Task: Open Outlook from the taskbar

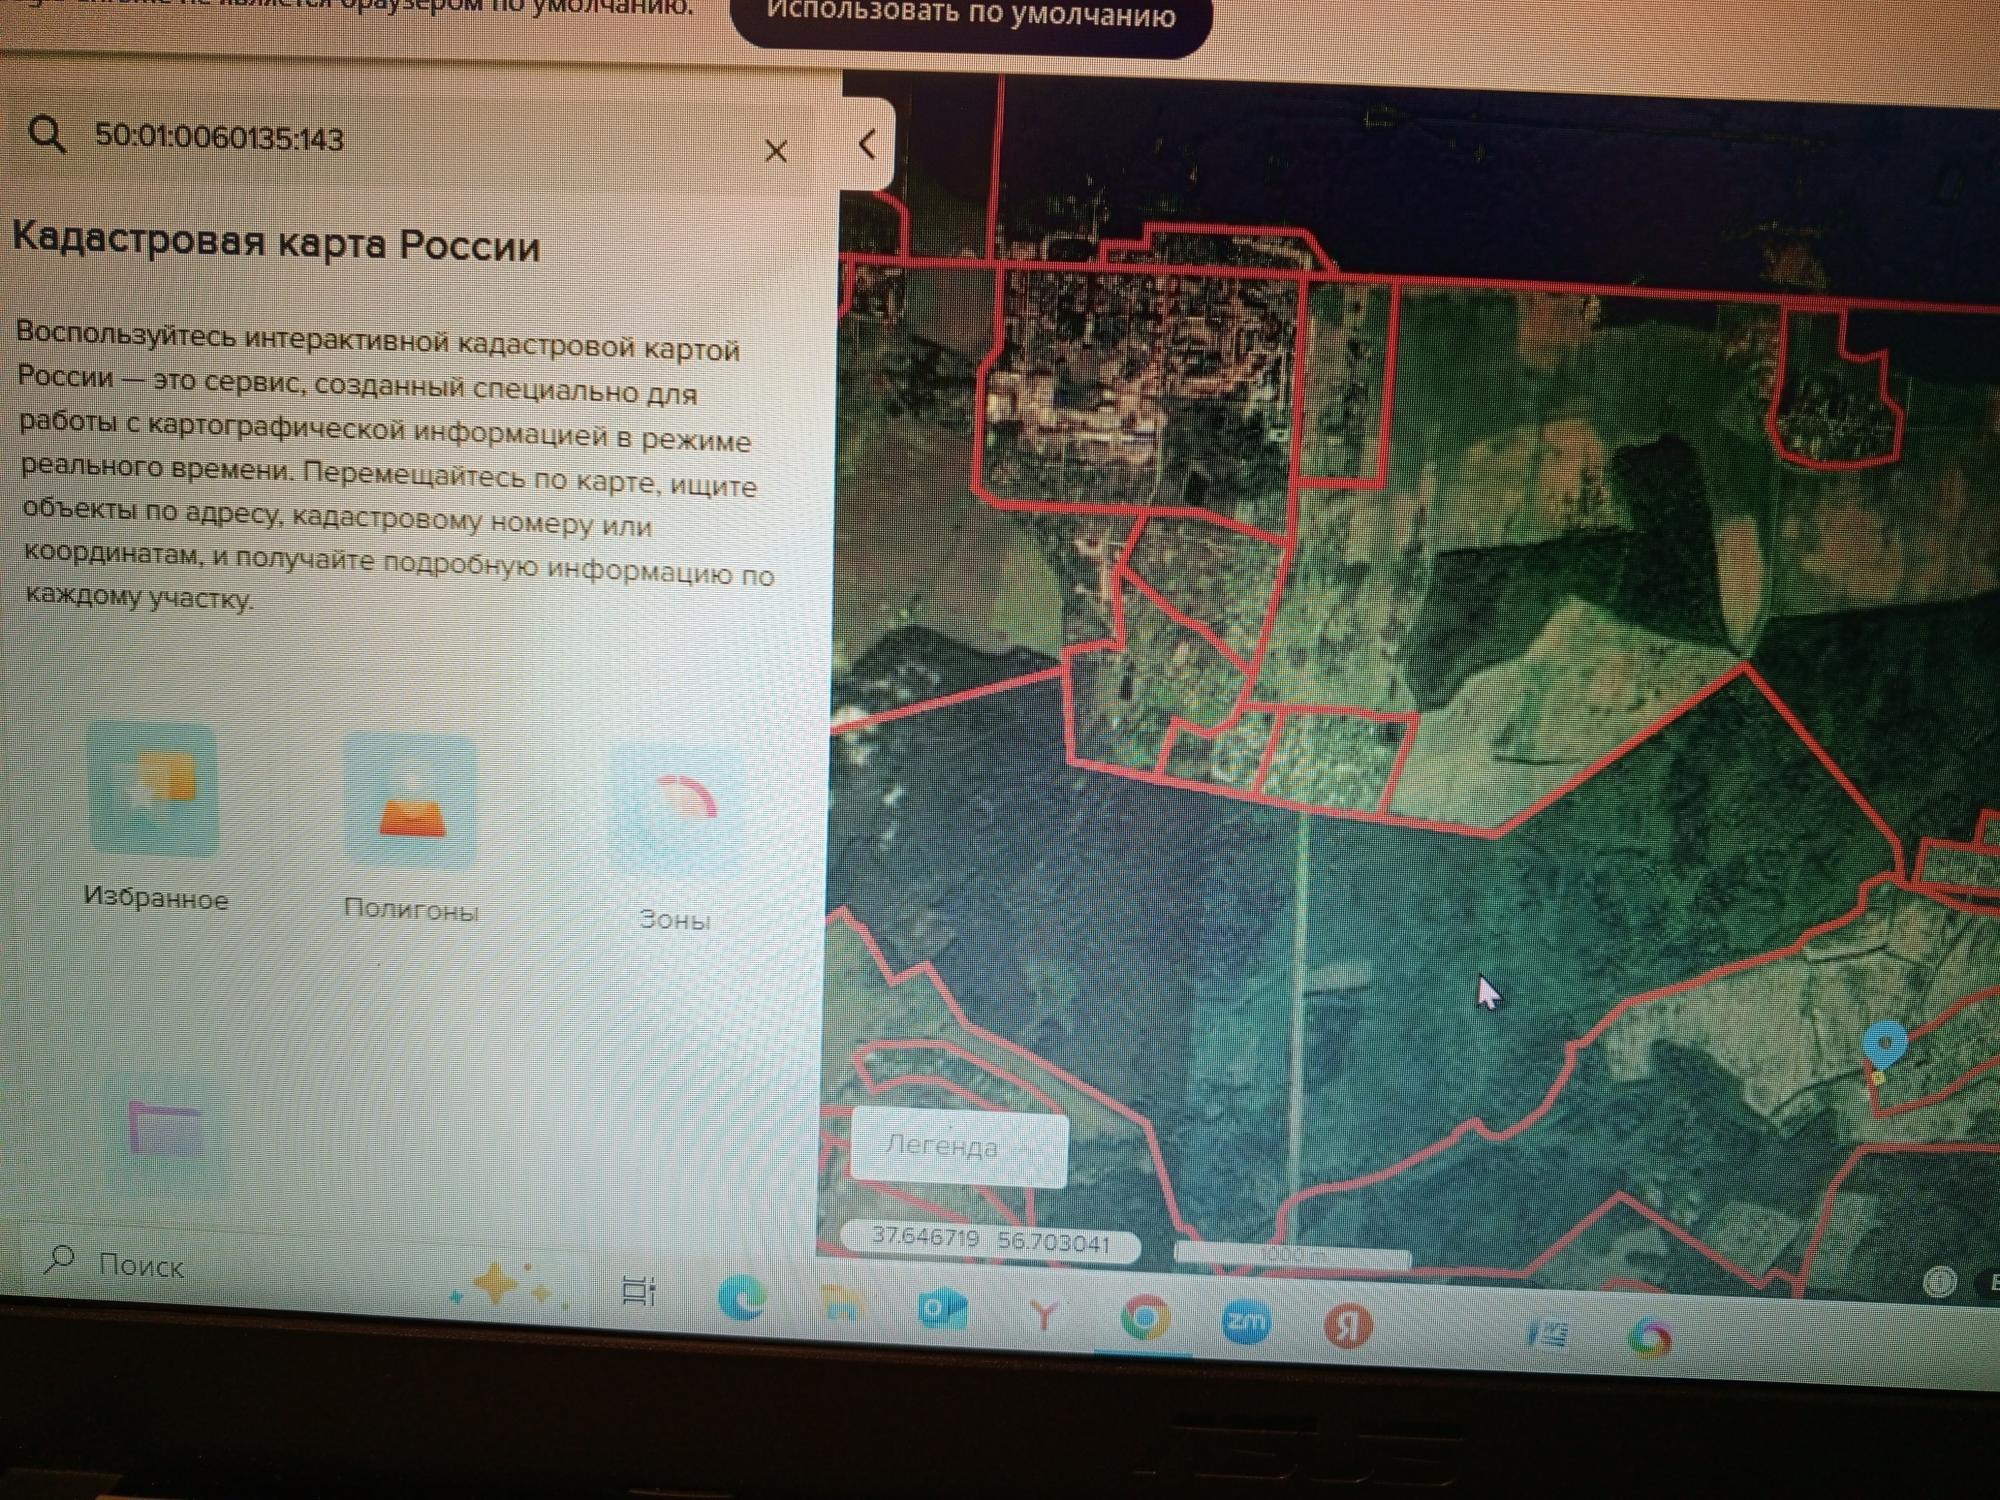Action: point(942,1309)
